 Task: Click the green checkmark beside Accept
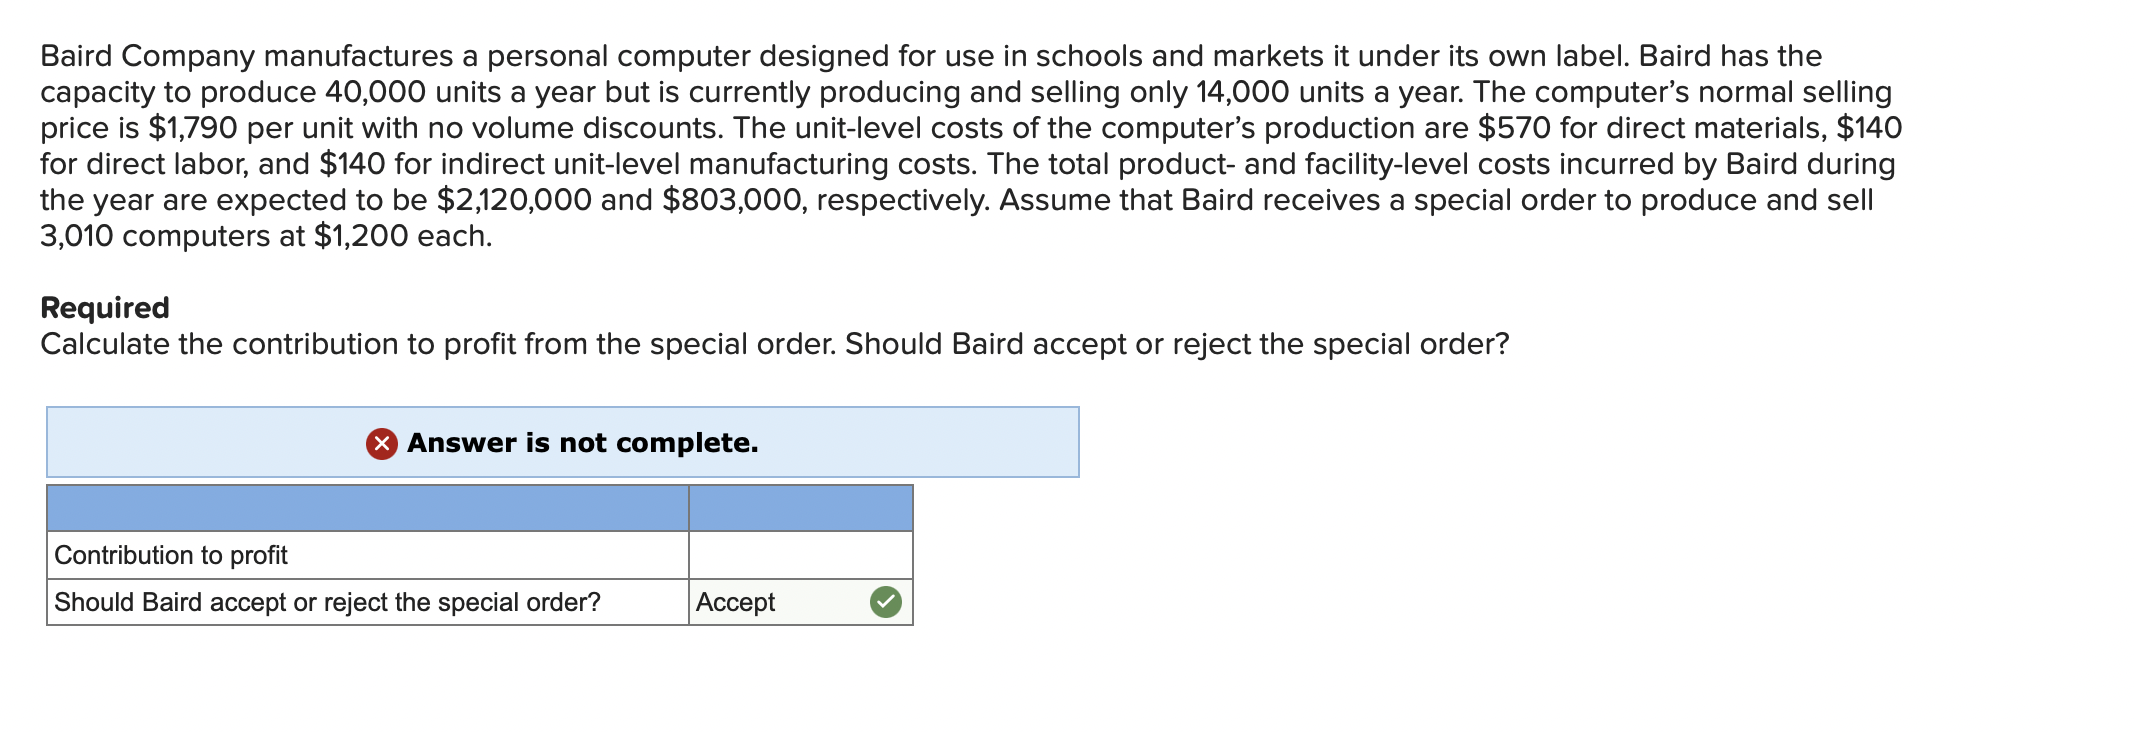click(885, 602)
